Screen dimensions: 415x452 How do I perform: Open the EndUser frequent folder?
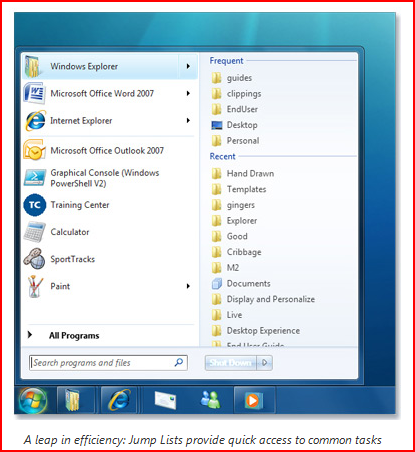click(x=242, y=109)
